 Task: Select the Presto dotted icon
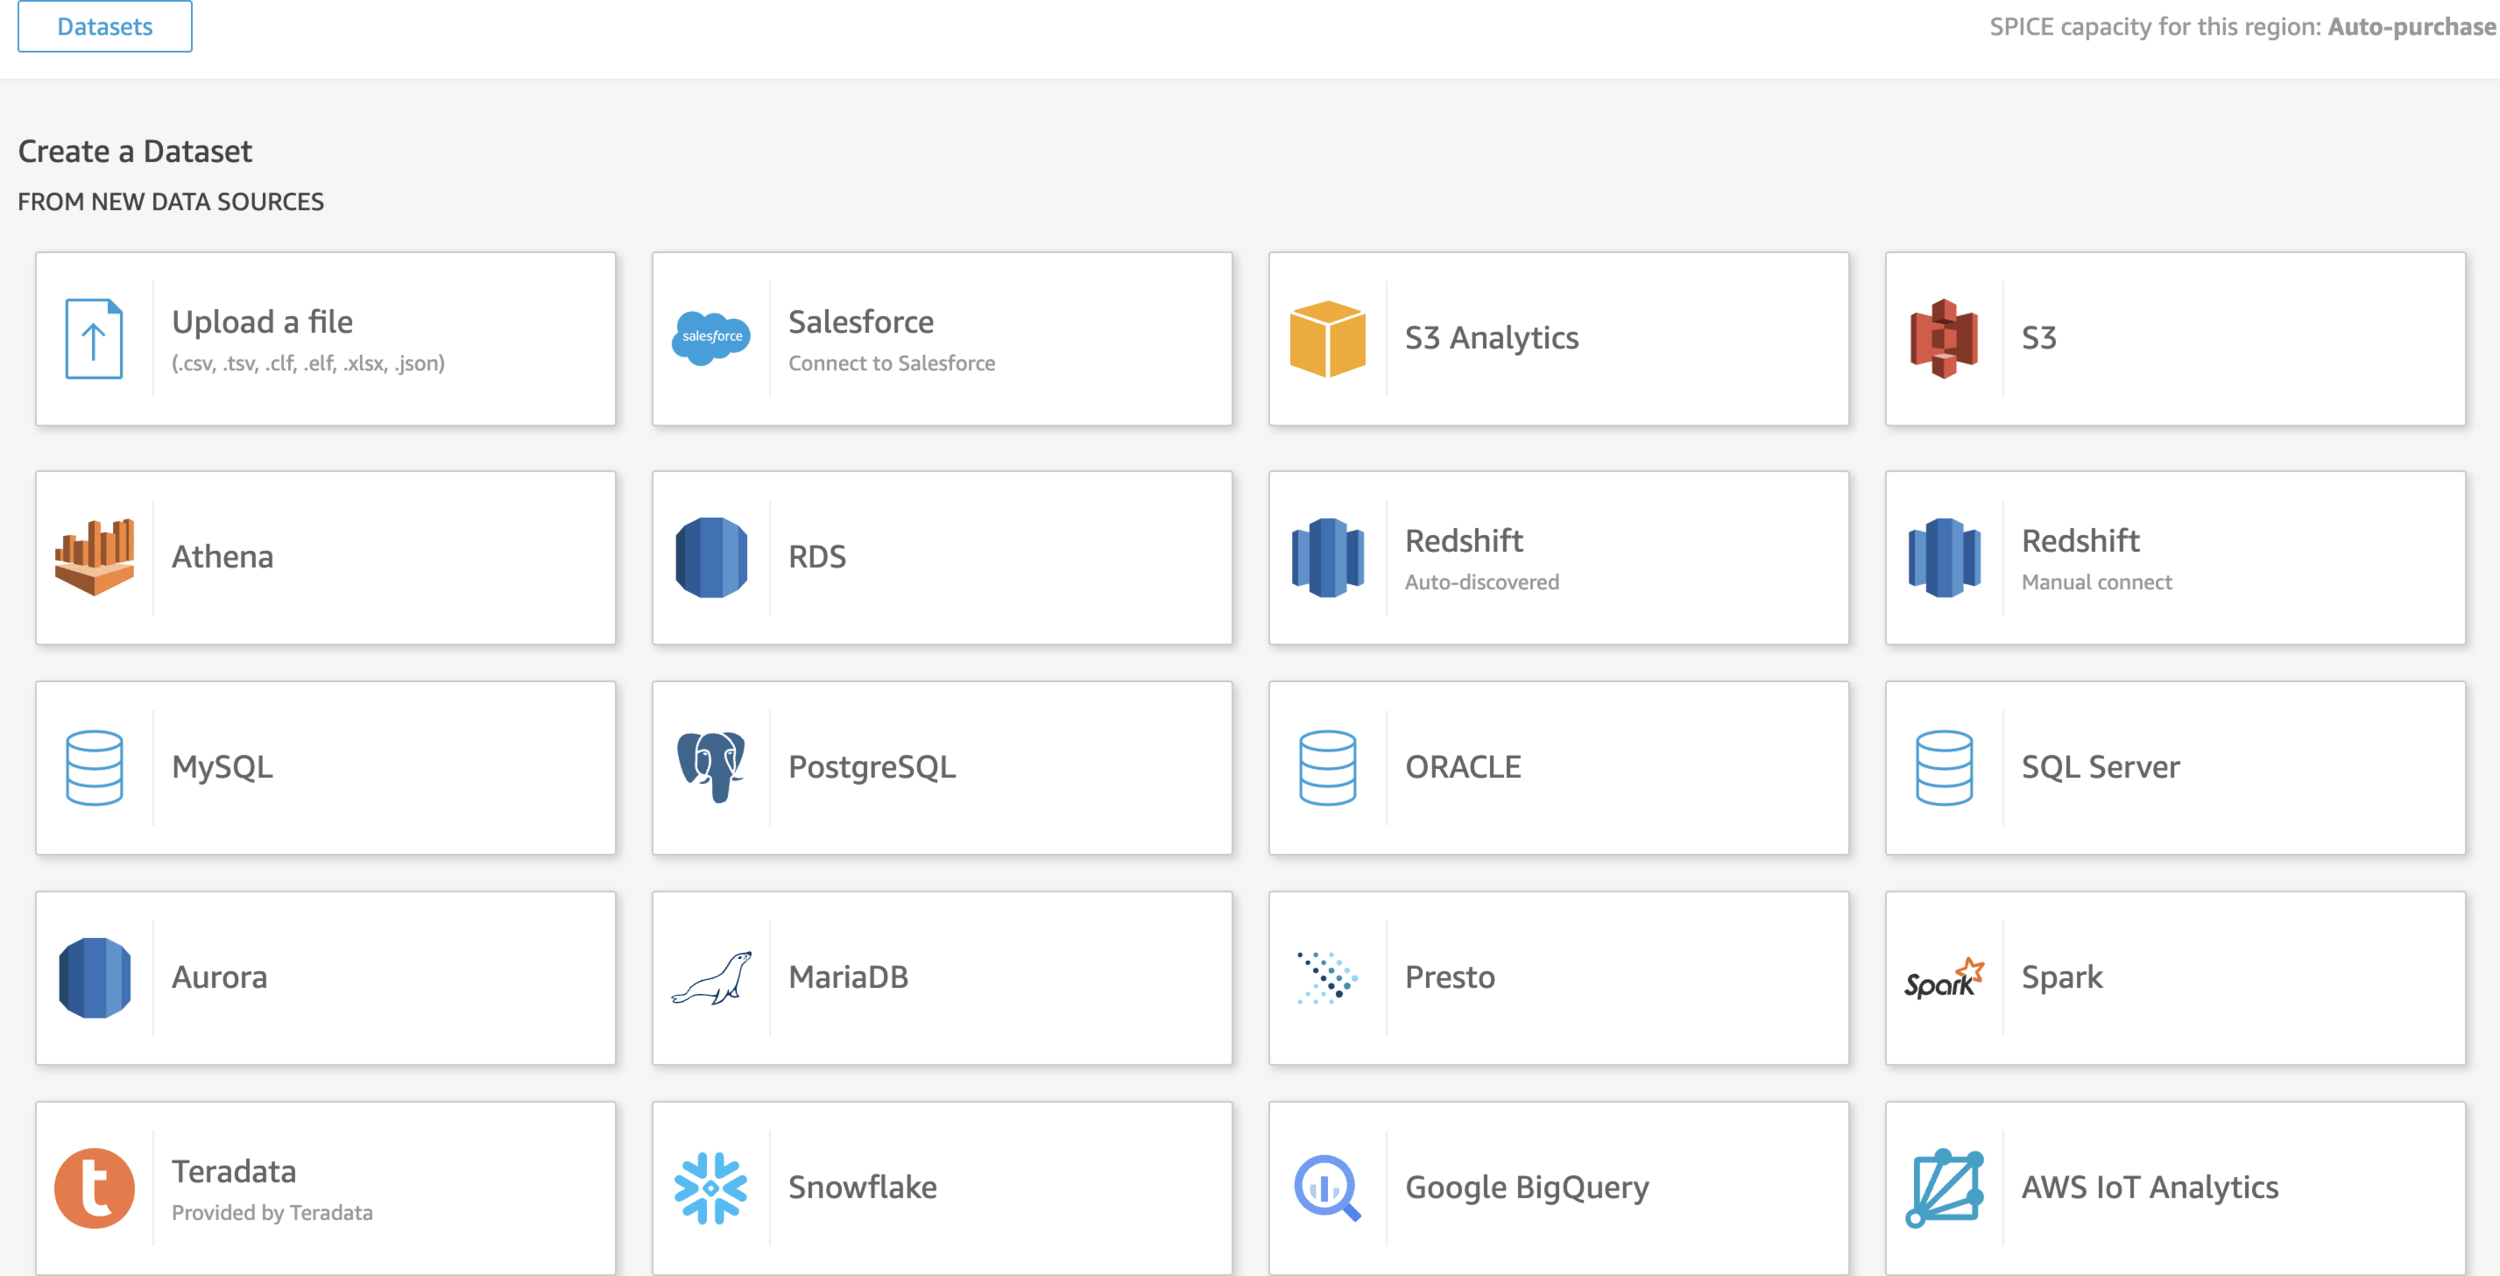(x=1327, y=978)
